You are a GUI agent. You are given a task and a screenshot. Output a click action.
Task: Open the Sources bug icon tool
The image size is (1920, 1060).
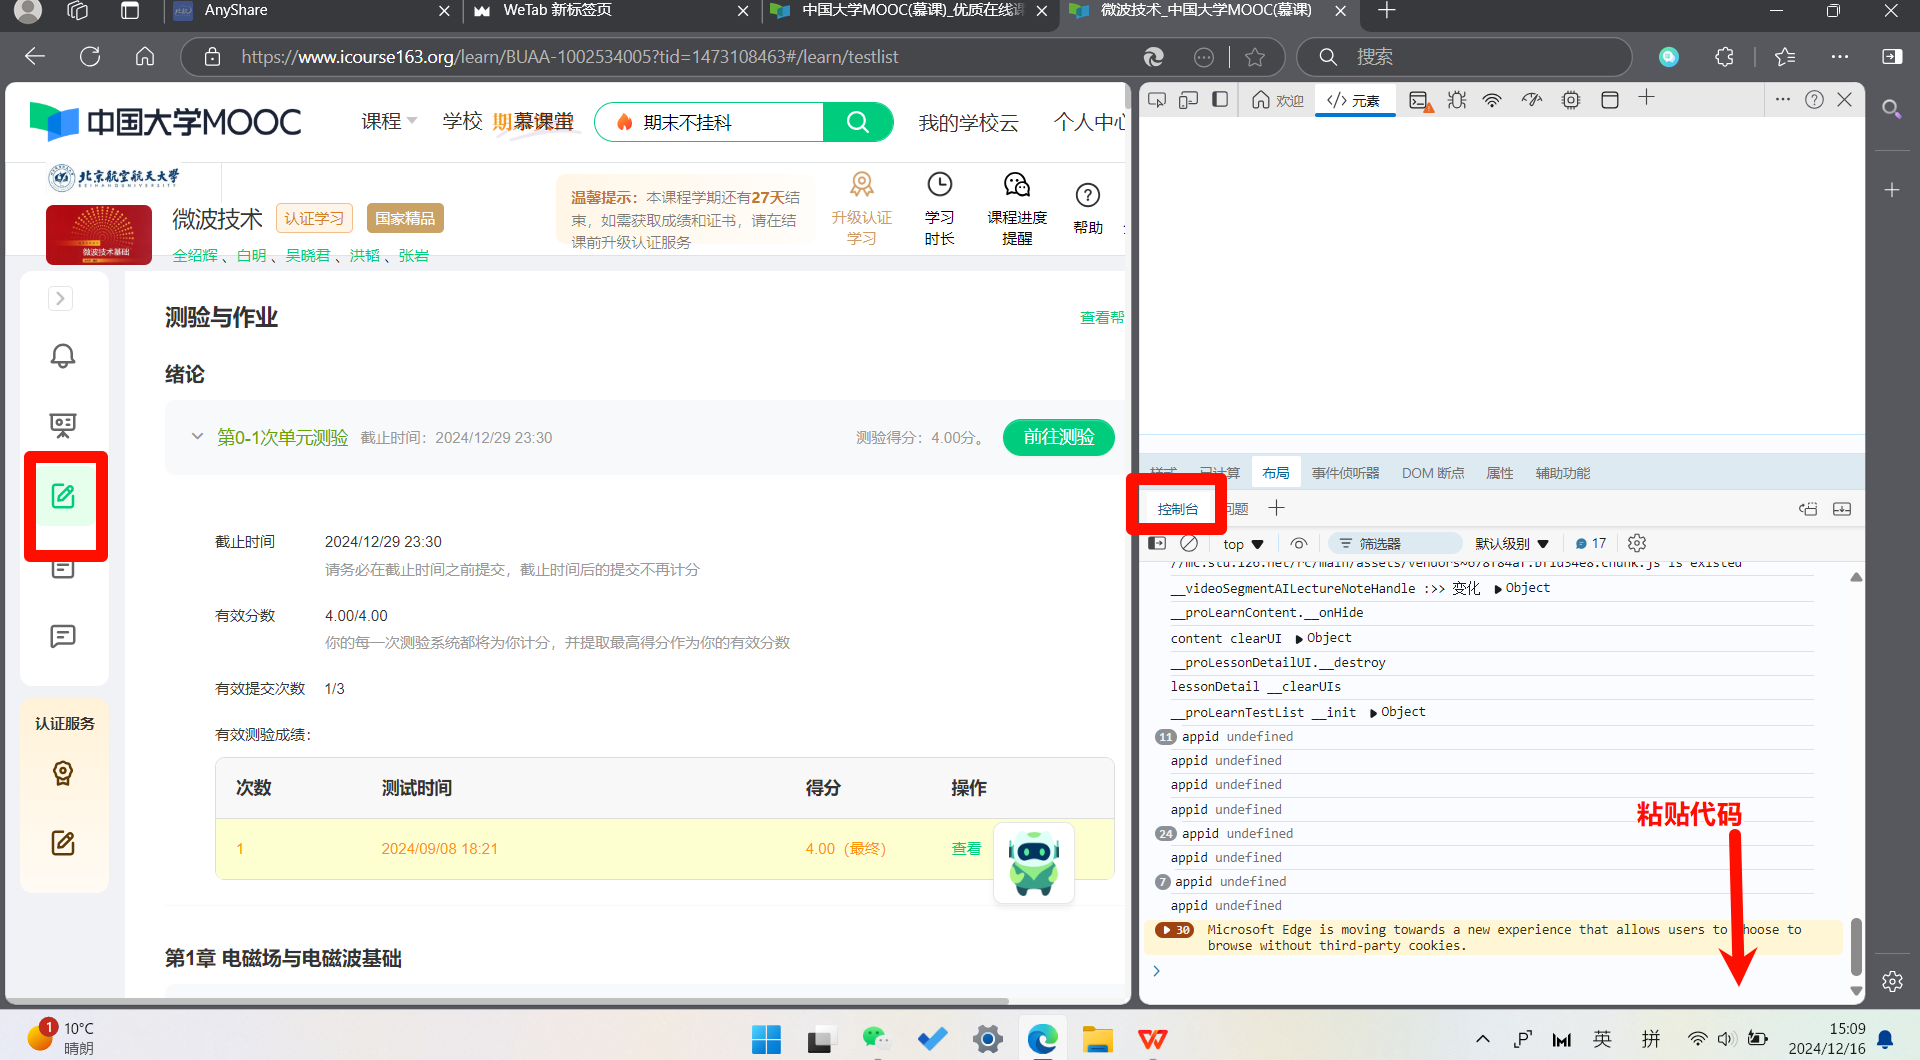click(1457, 100)
